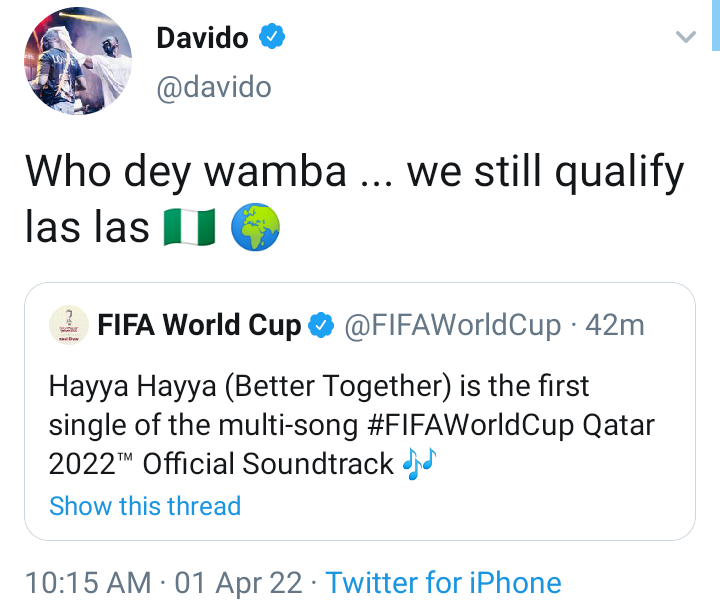
Task: Click the 'Who dey wamba' tweet text
Action: pyautogui.click(x=354, y=172)
